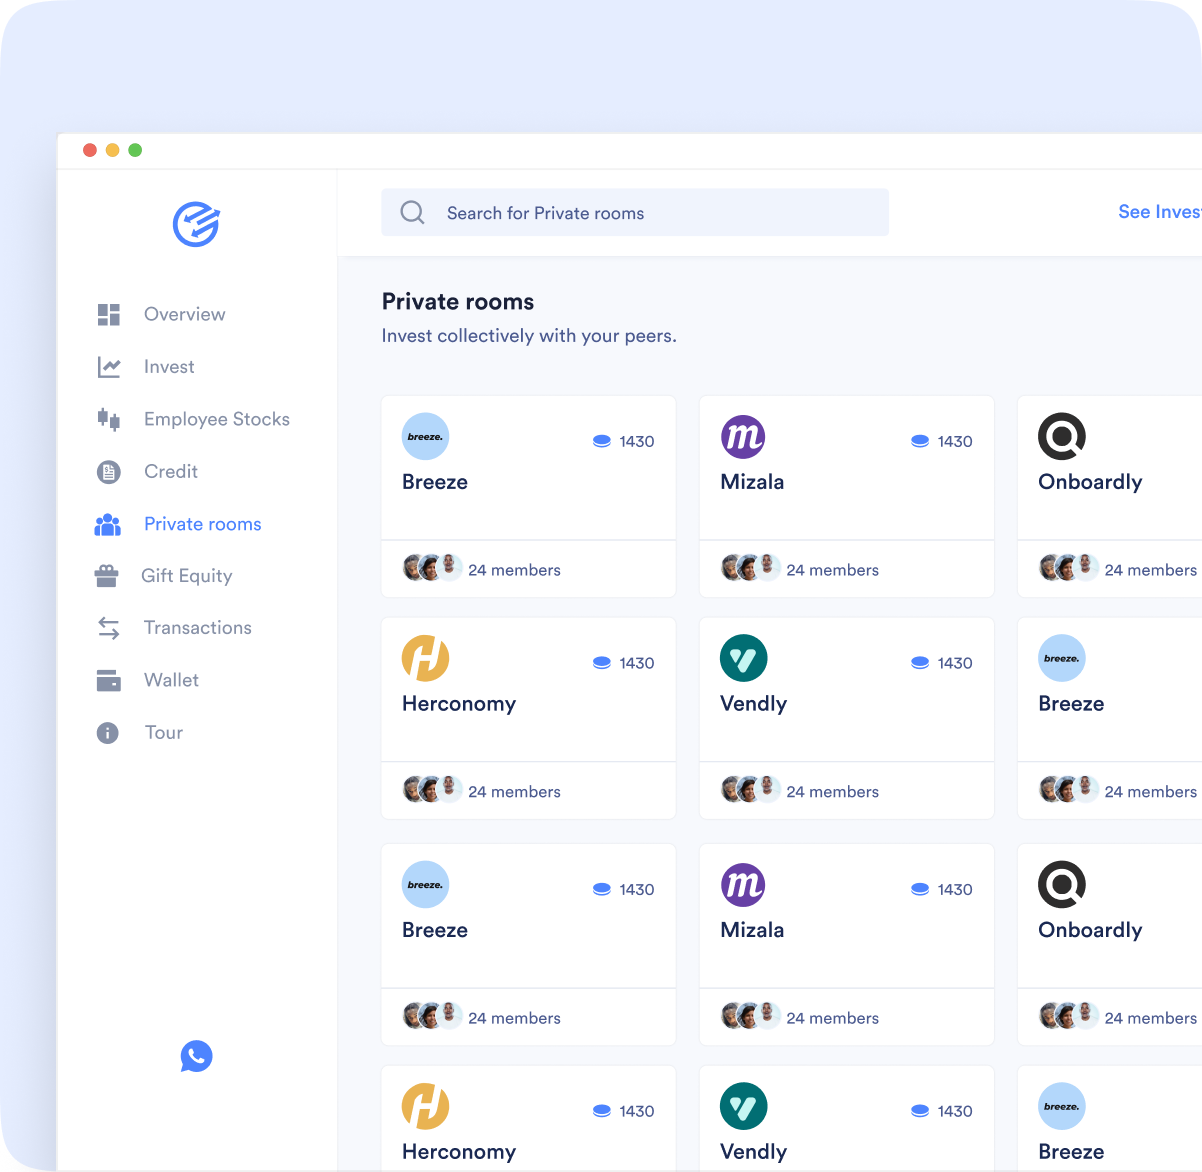Image resolution: width=1202 pixels, height=1172 pixels.
Task: Click member avatars on the second-row Vendly card
Action: tap(750, 790)
